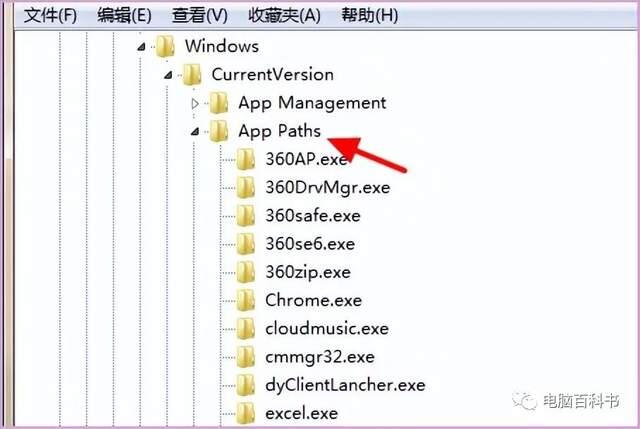Click the 360AP.exe folder icon
Screen dimensions: 640x429
pyautogui.click(x=246, y=159)
